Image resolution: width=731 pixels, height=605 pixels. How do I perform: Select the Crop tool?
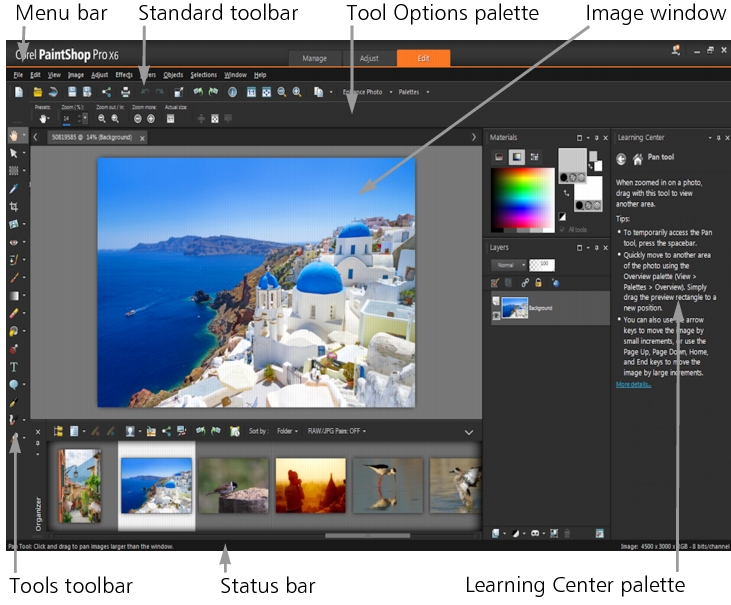(13, 206)
